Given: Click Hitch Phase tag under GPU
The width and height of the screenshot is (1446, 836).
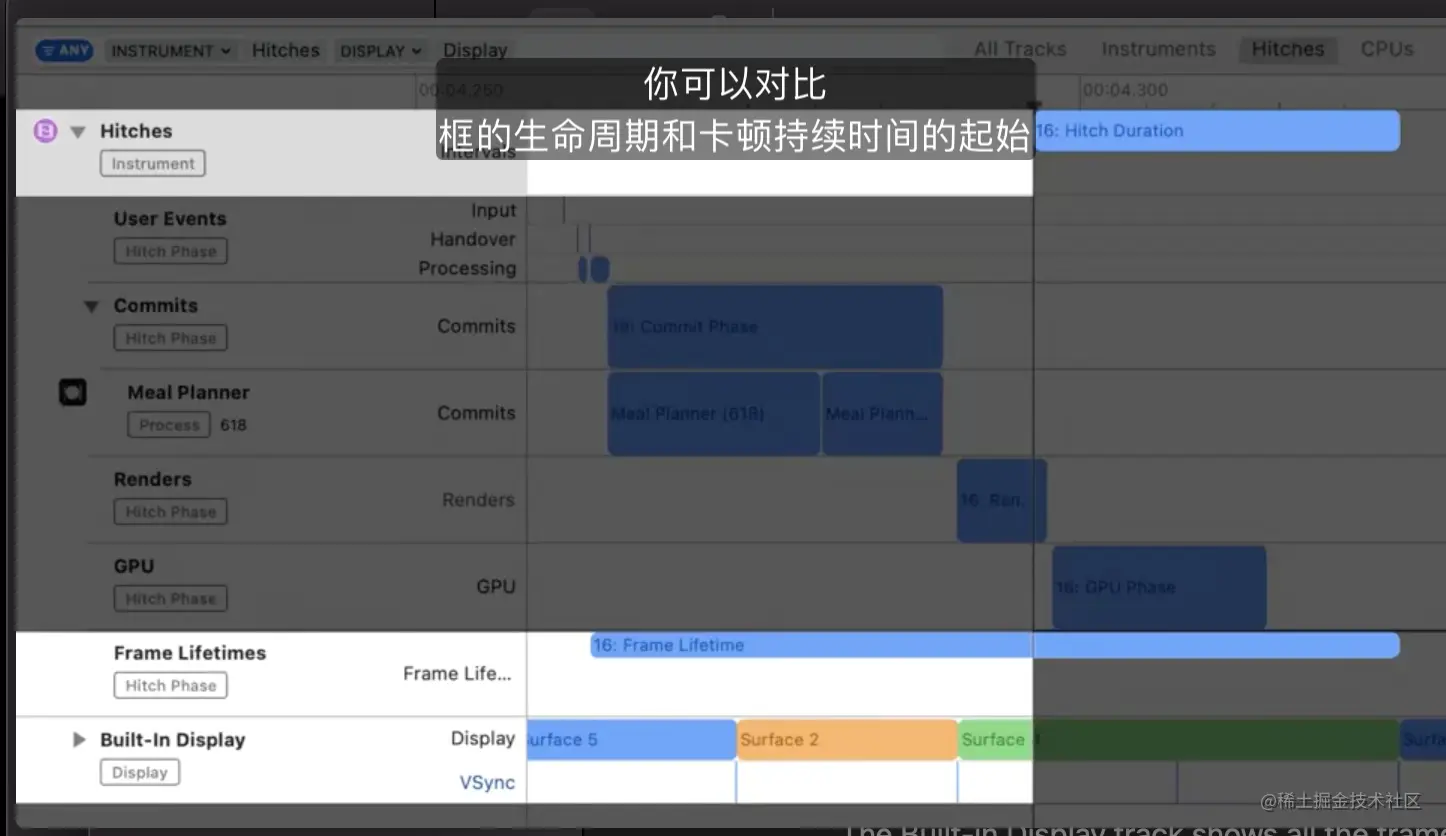Looking at the screenshot, I should coord(171,599).
